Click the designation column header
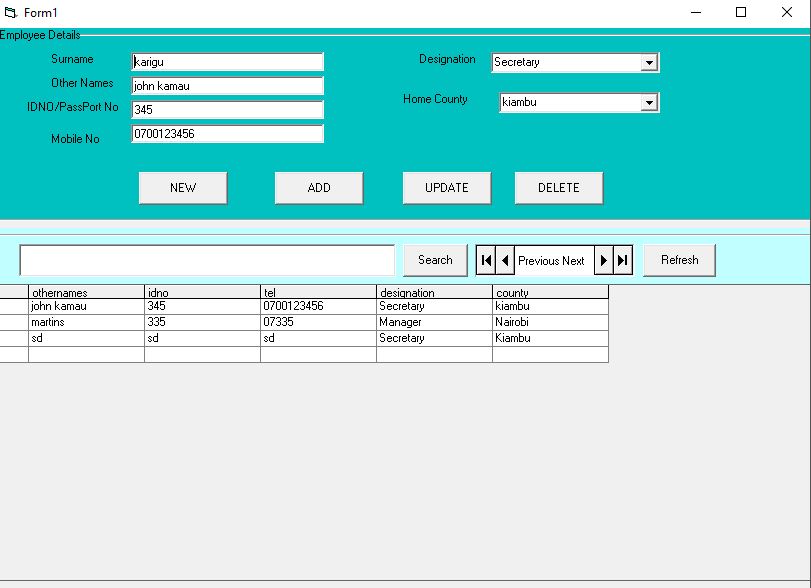This screenshot has height=588, width=811. tap(434, 292)
